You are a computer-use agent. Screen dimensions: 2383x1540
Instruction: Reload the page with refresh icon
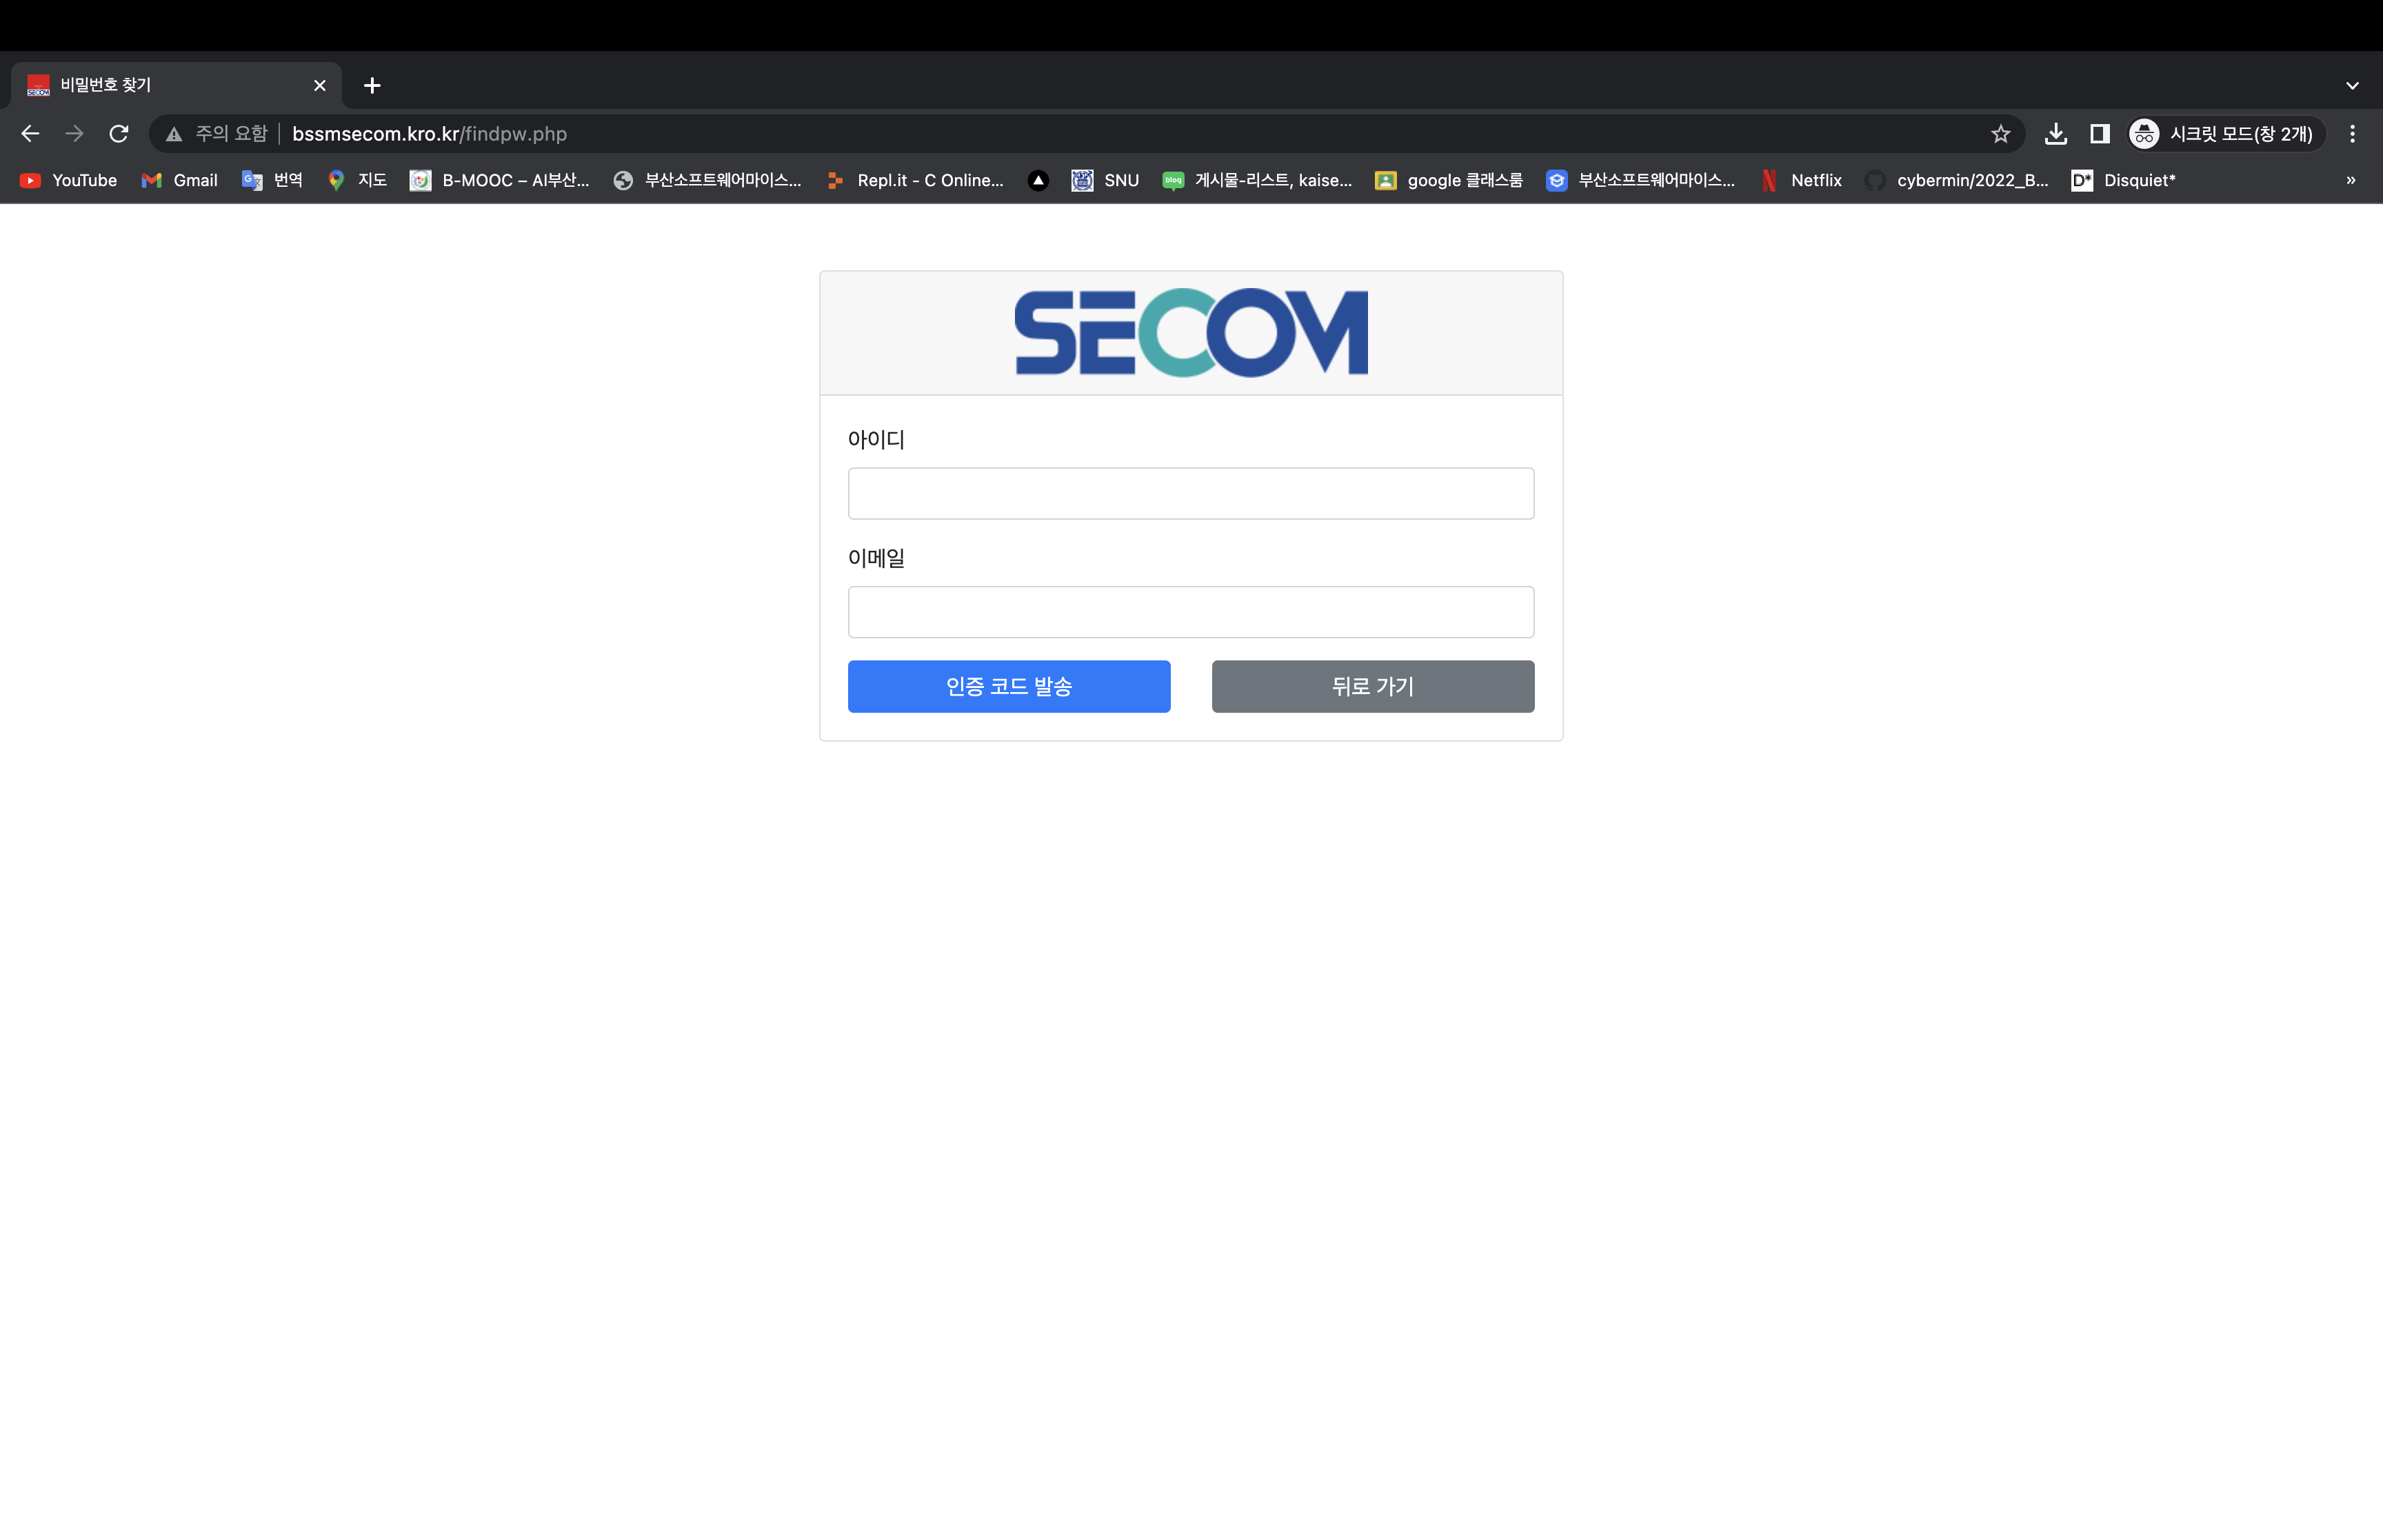[119, 134]
